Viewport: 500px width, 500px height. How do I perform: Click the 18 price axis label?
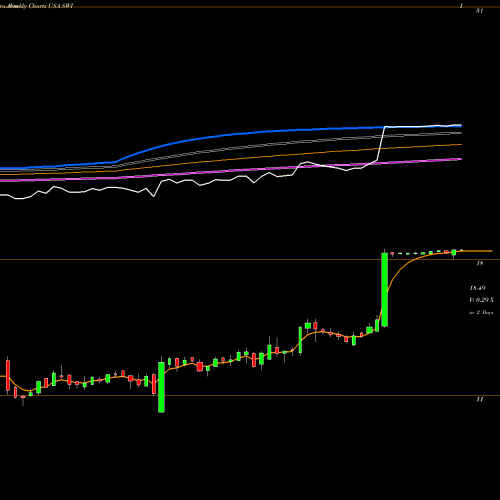tap(480, 263)
